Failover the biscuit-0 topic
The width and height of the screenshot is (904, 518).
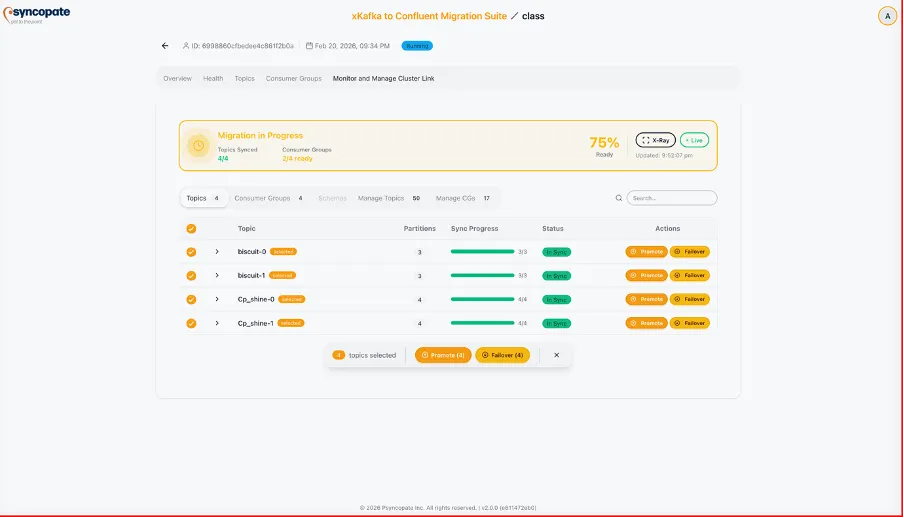(x=690, y=252)
